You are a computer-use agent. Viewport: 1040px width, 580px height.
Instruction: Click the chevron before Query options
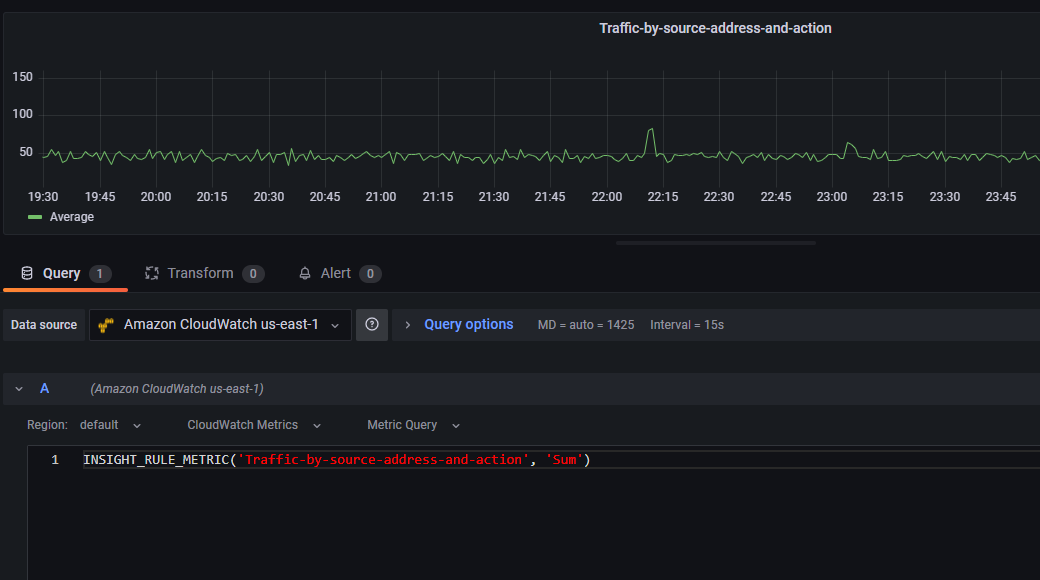click(406, 324)
